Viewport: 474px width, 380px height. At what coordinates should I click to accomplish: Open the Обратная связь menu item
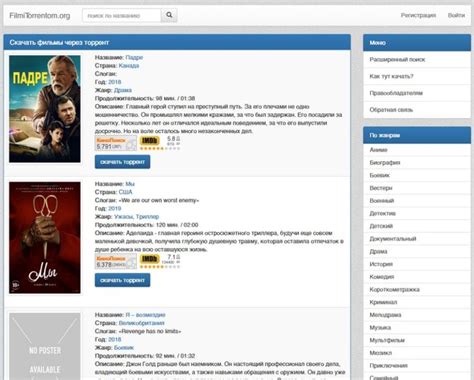pyautogui.click(x=417, y=110)
